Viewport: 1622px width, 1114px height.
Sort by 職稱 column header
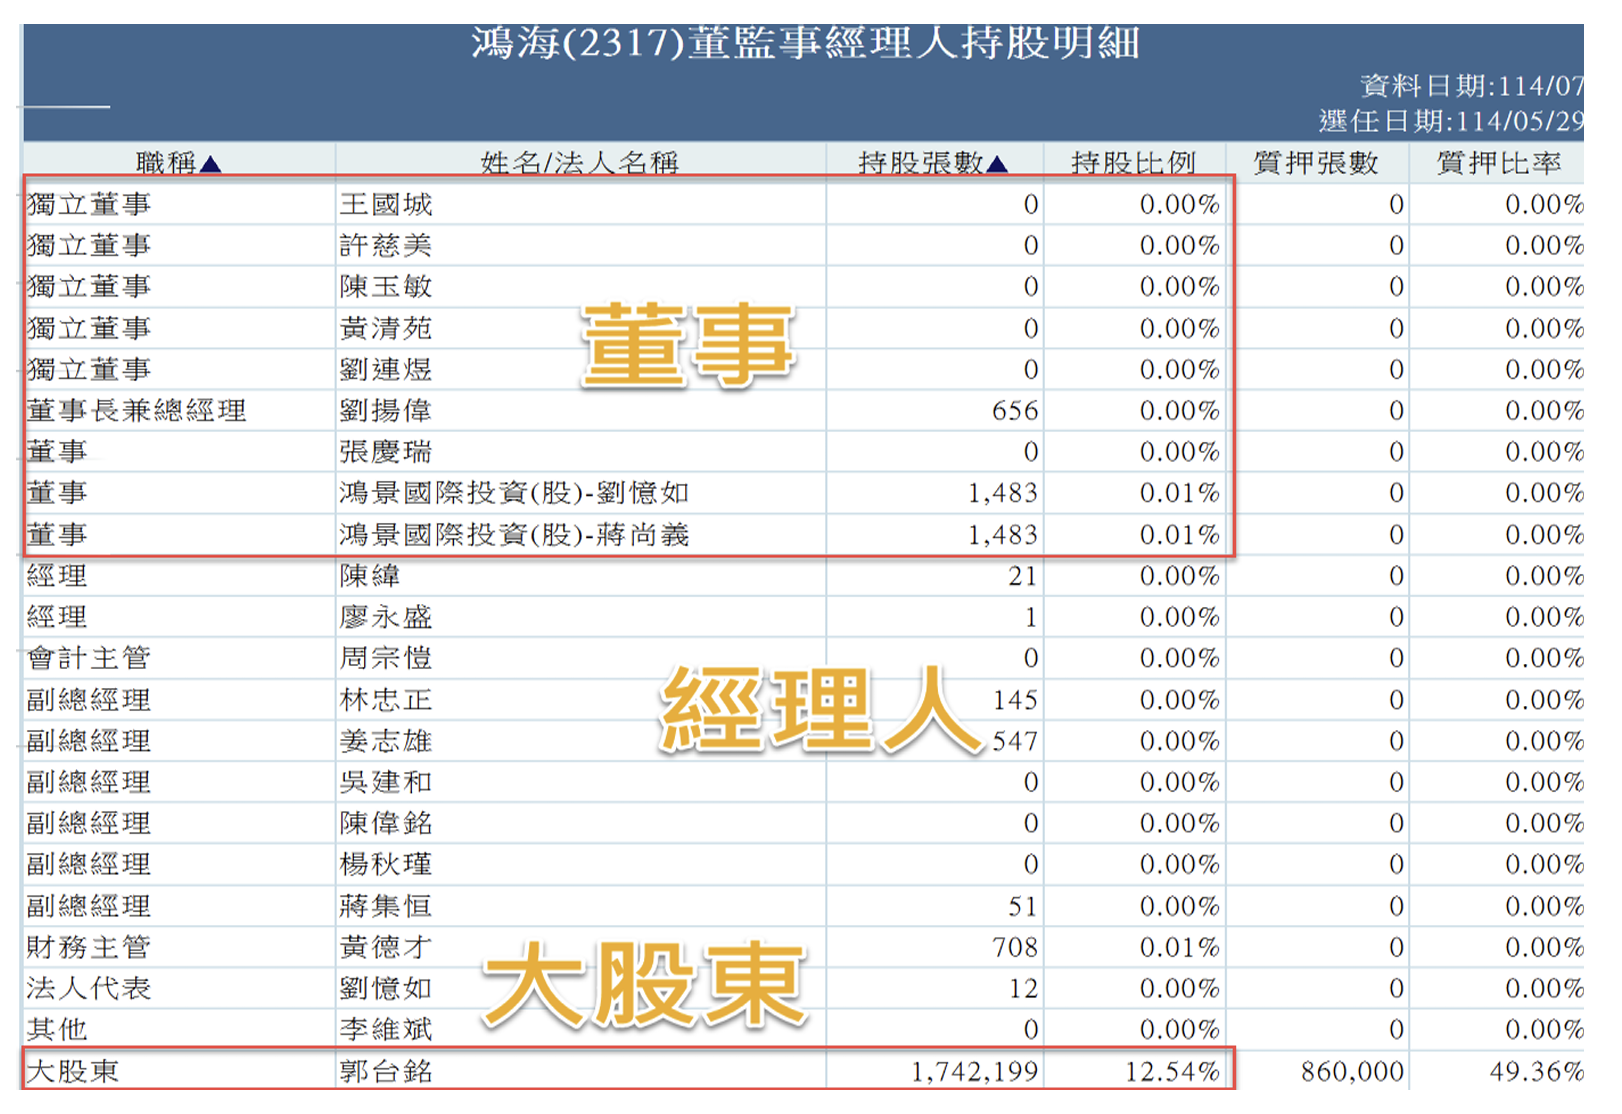[x=178, y=163]
